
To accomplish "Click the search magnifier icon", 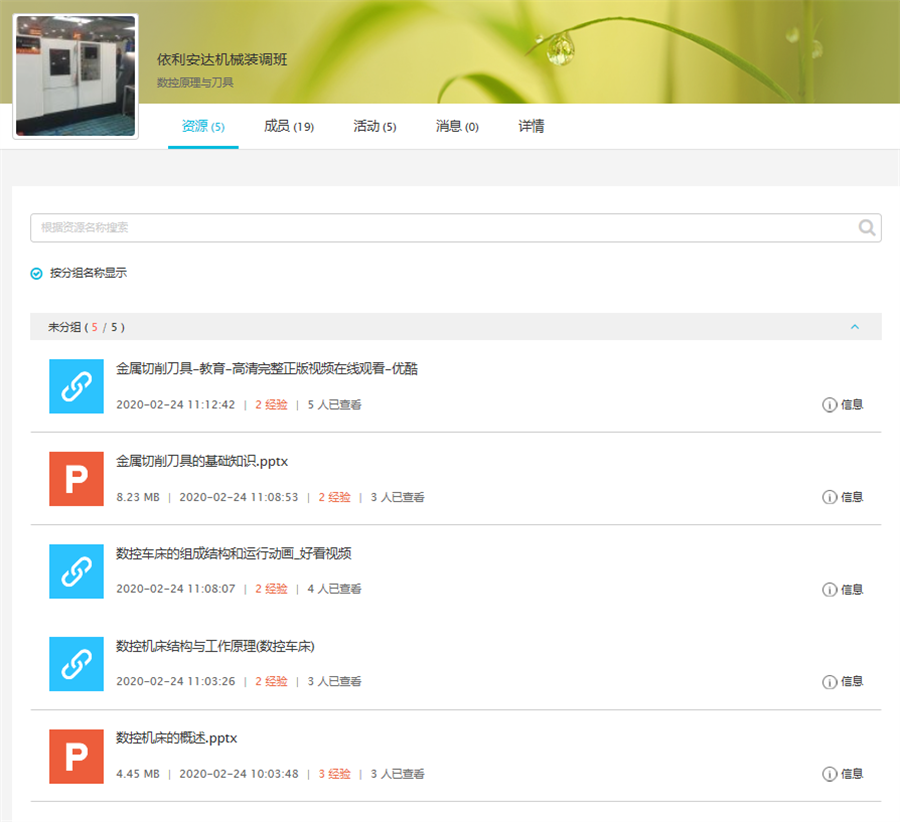I will 867,228.
